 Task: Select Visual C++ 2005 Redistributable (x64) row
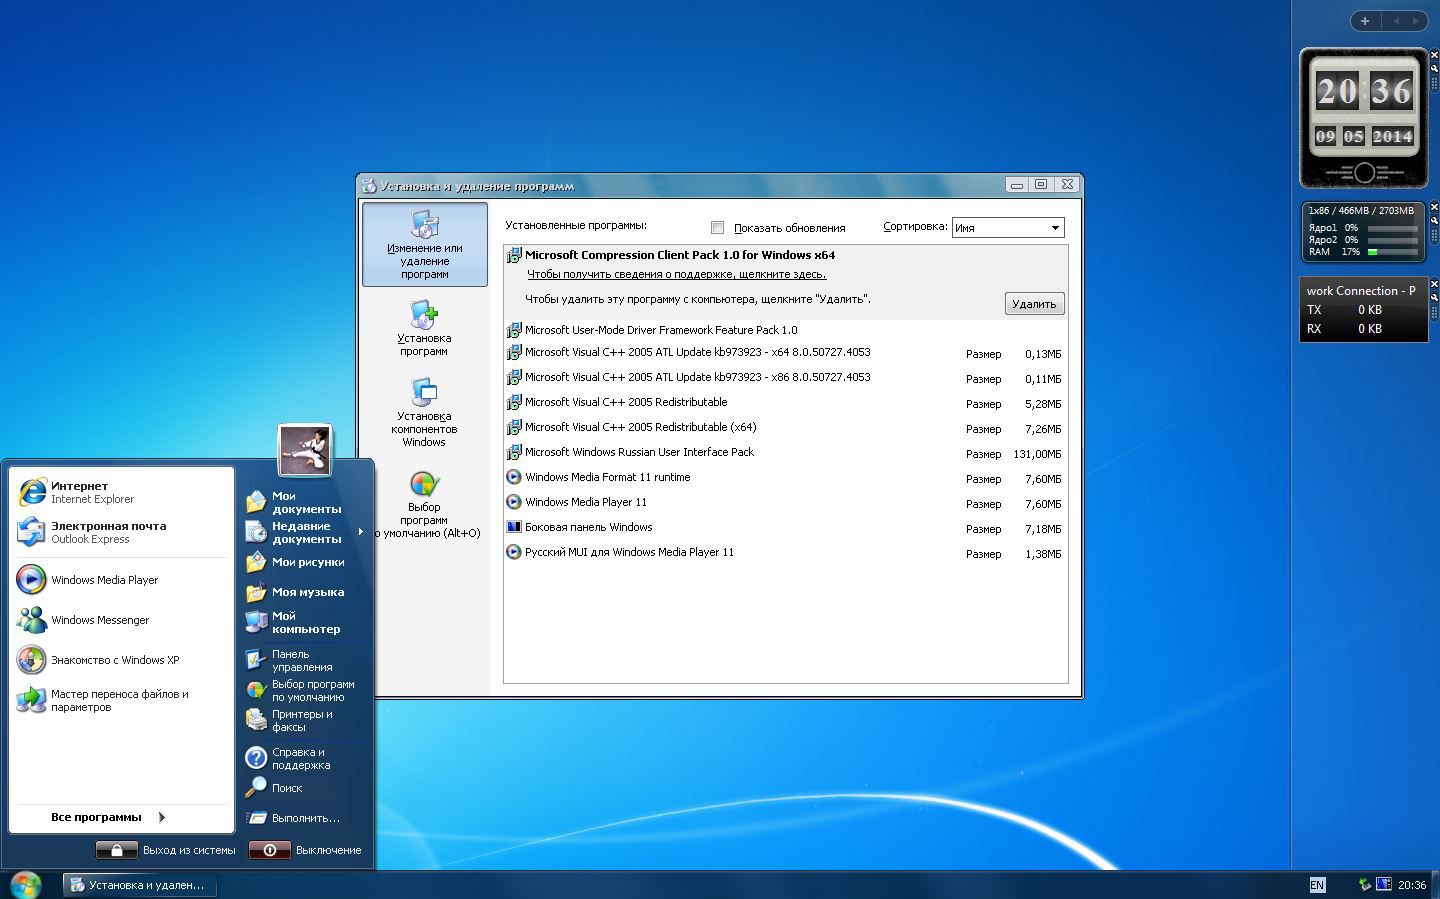(785, 428)
